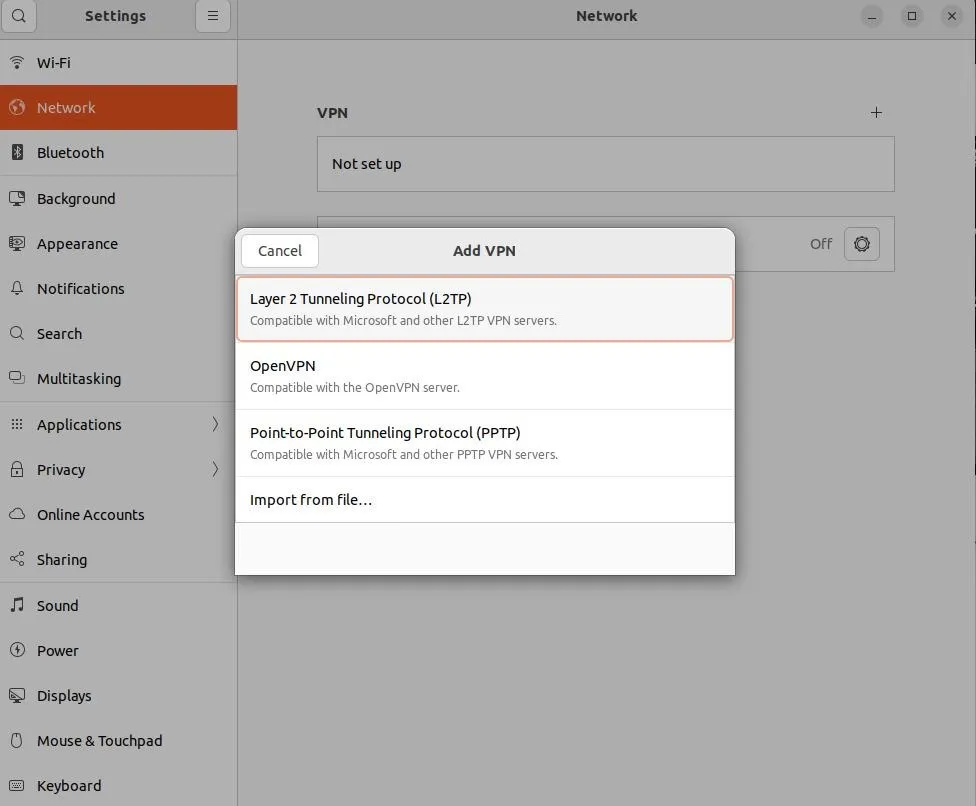Click the VPN section heading
This screenshot has height=806, width=976.
point(332,113)
